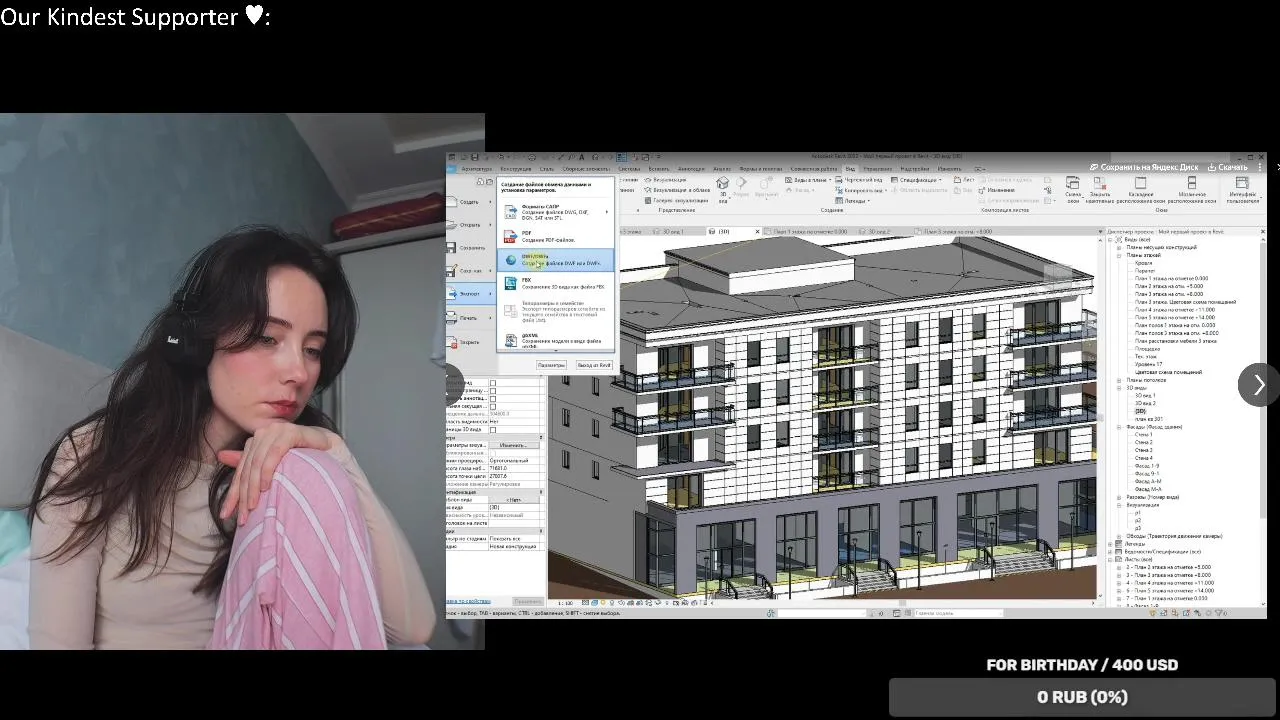
Task: Click Мозаичное расположение окон icon
Action: tap(1192, 183)
